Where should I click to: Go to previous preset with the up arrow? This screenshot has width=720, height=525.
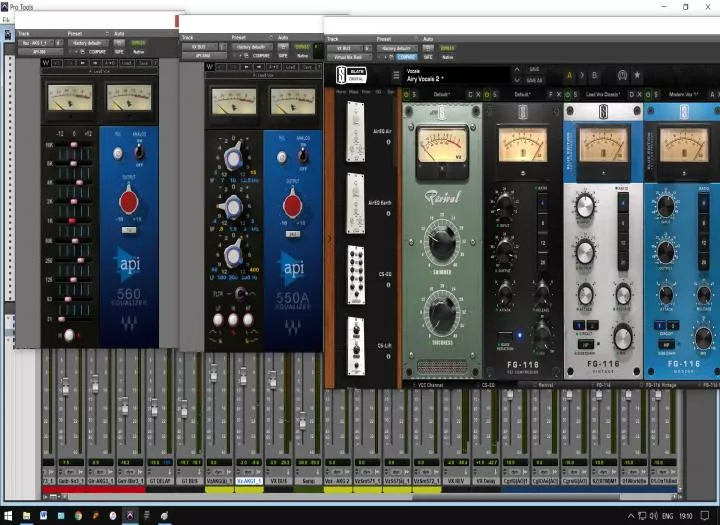click(517, 69)
